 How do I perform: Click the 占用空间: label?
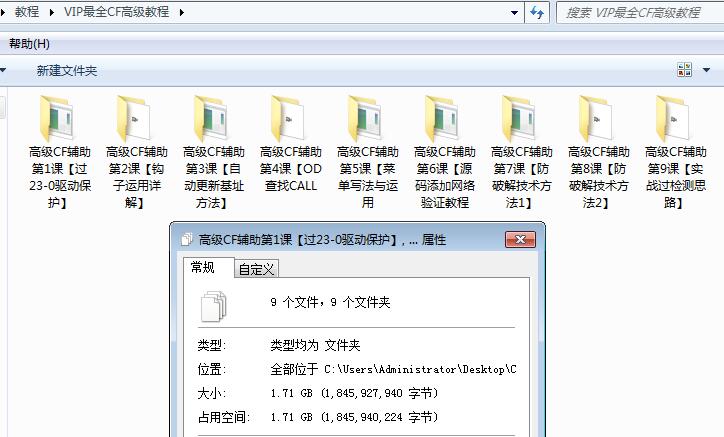(x=223, y=417)
